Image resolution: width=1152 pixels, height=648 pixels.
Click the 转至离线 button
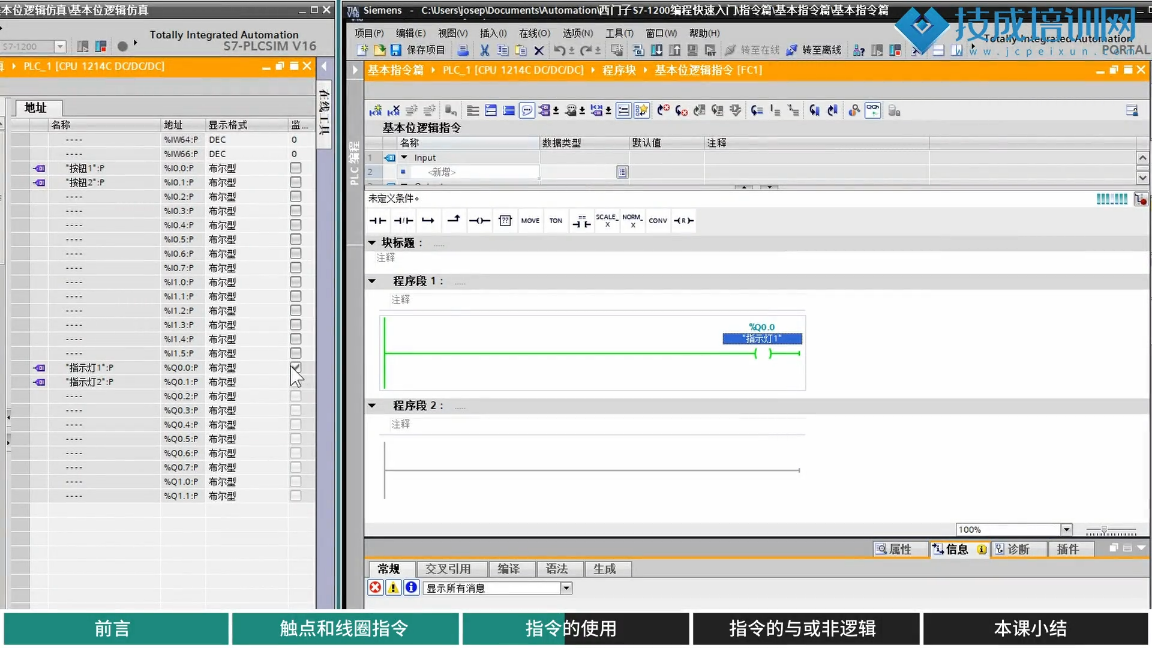pos(813,50)
